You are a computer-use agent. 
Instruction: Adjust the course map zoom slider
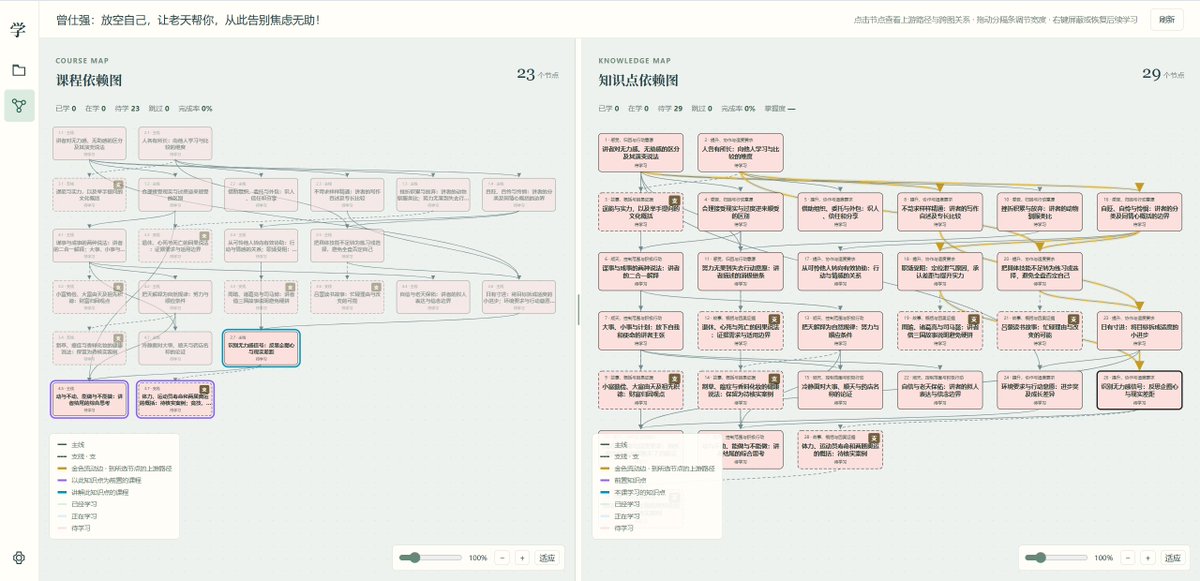[x=428, y=557]
